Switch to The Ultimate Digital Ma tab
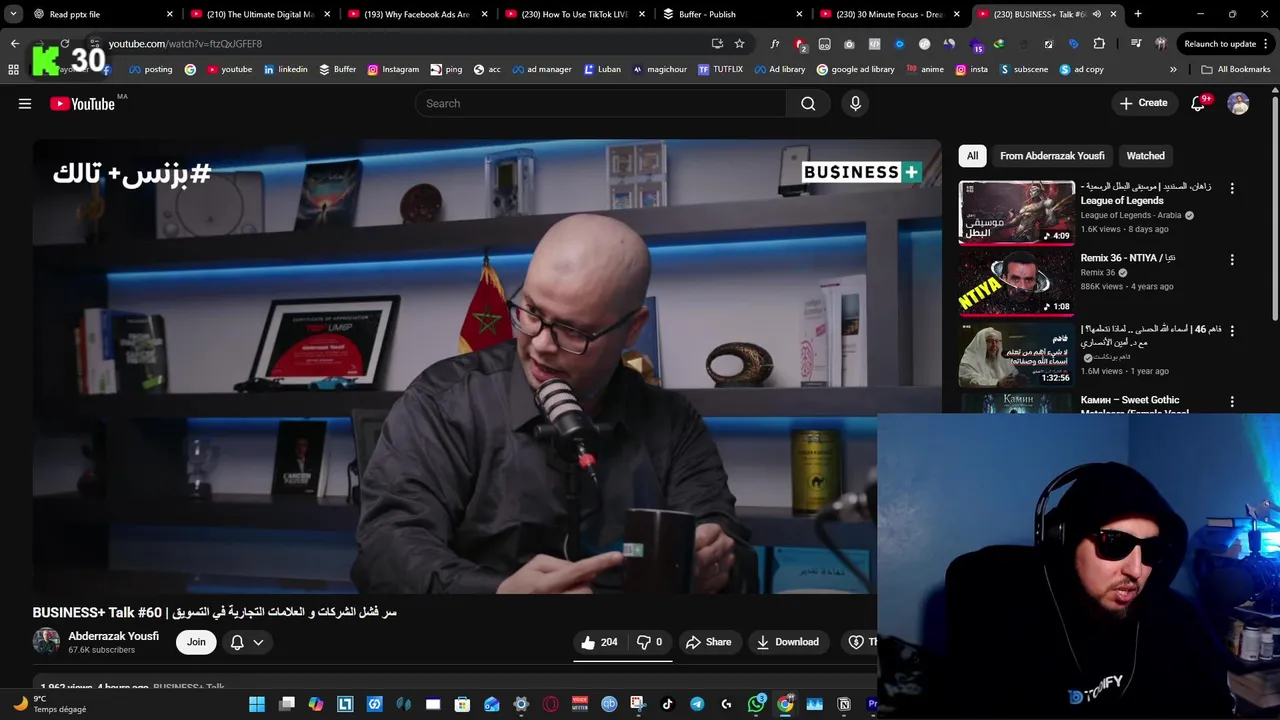Viewport: 1280px width, 720px height. pyautogui.click(x=260, y=14)
